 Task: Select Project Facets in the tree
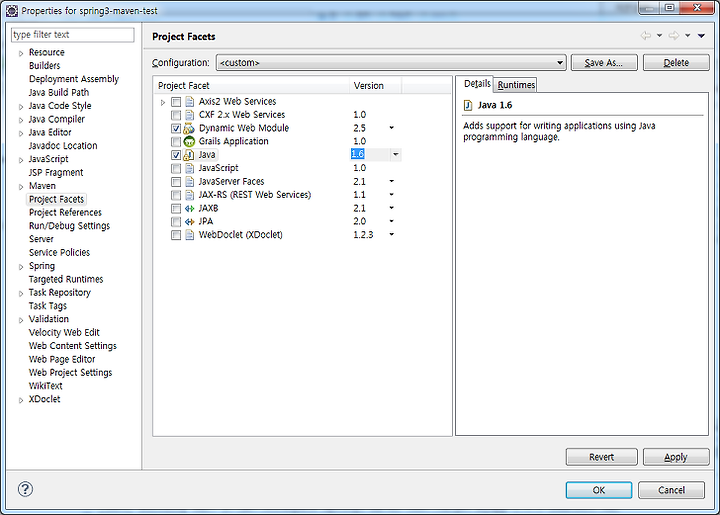[x=56, y=199]
